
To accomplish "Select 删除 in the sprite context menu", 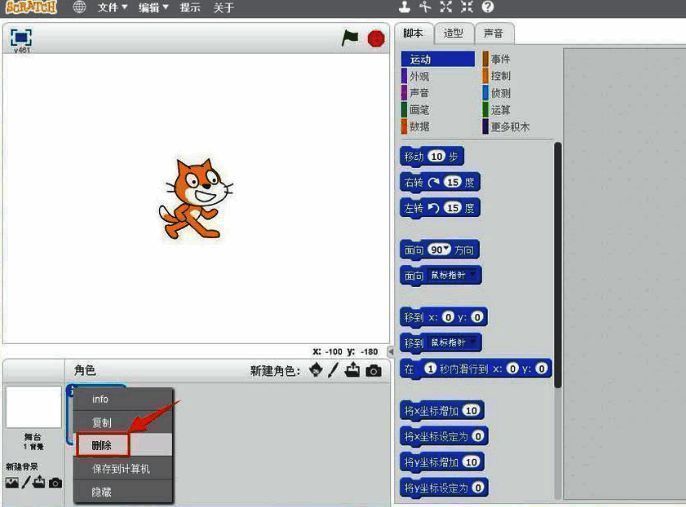I will [x=102, y=445].
